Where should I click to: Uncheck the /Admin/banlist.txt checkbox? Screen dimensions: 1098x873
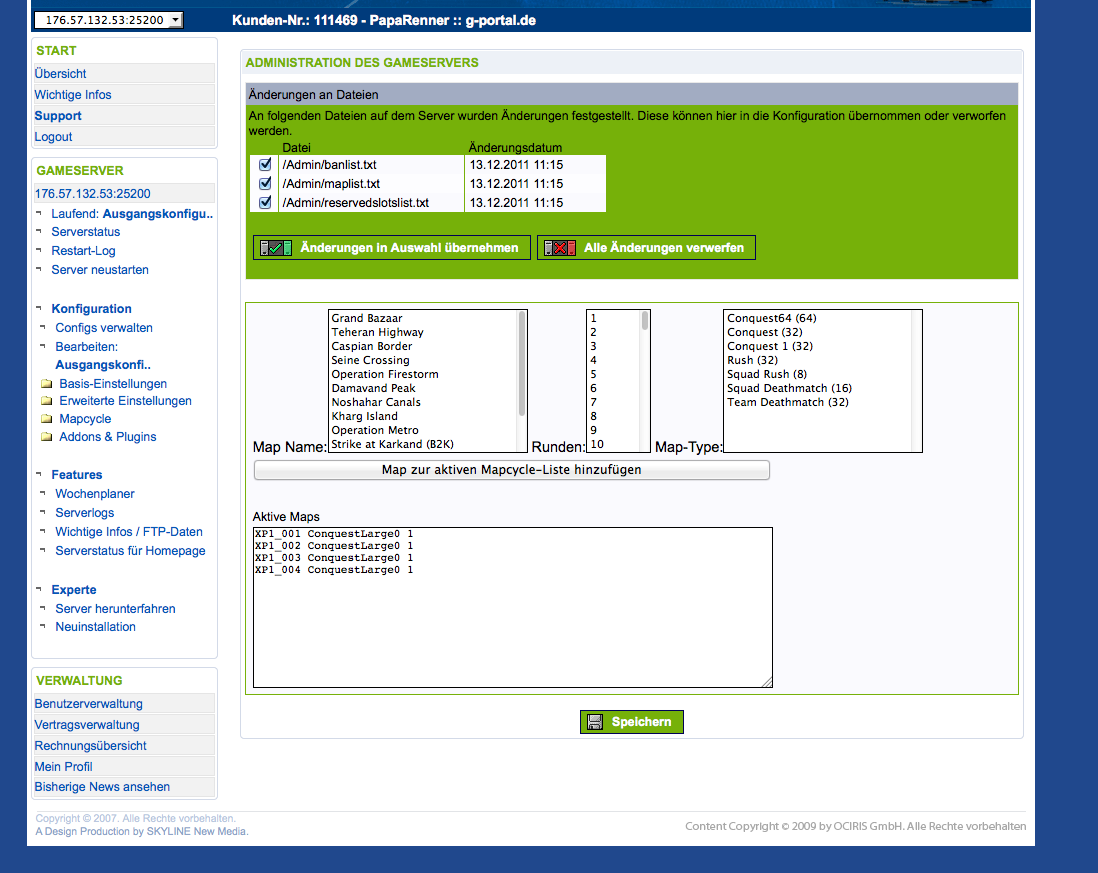(x=265, y=164)
